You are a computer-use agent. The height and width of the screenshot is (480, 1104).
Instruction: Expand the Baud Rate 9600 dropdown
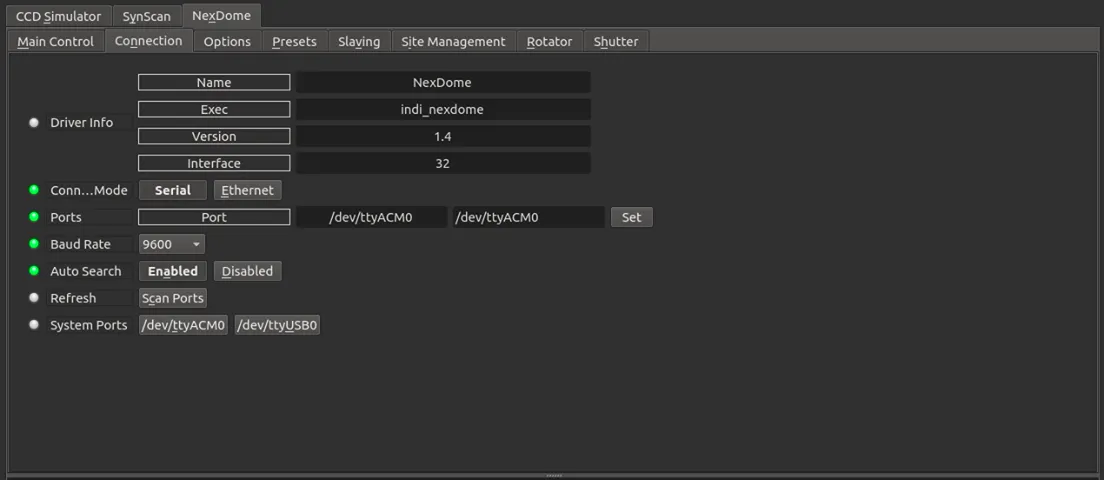click(x=172, y=244)
